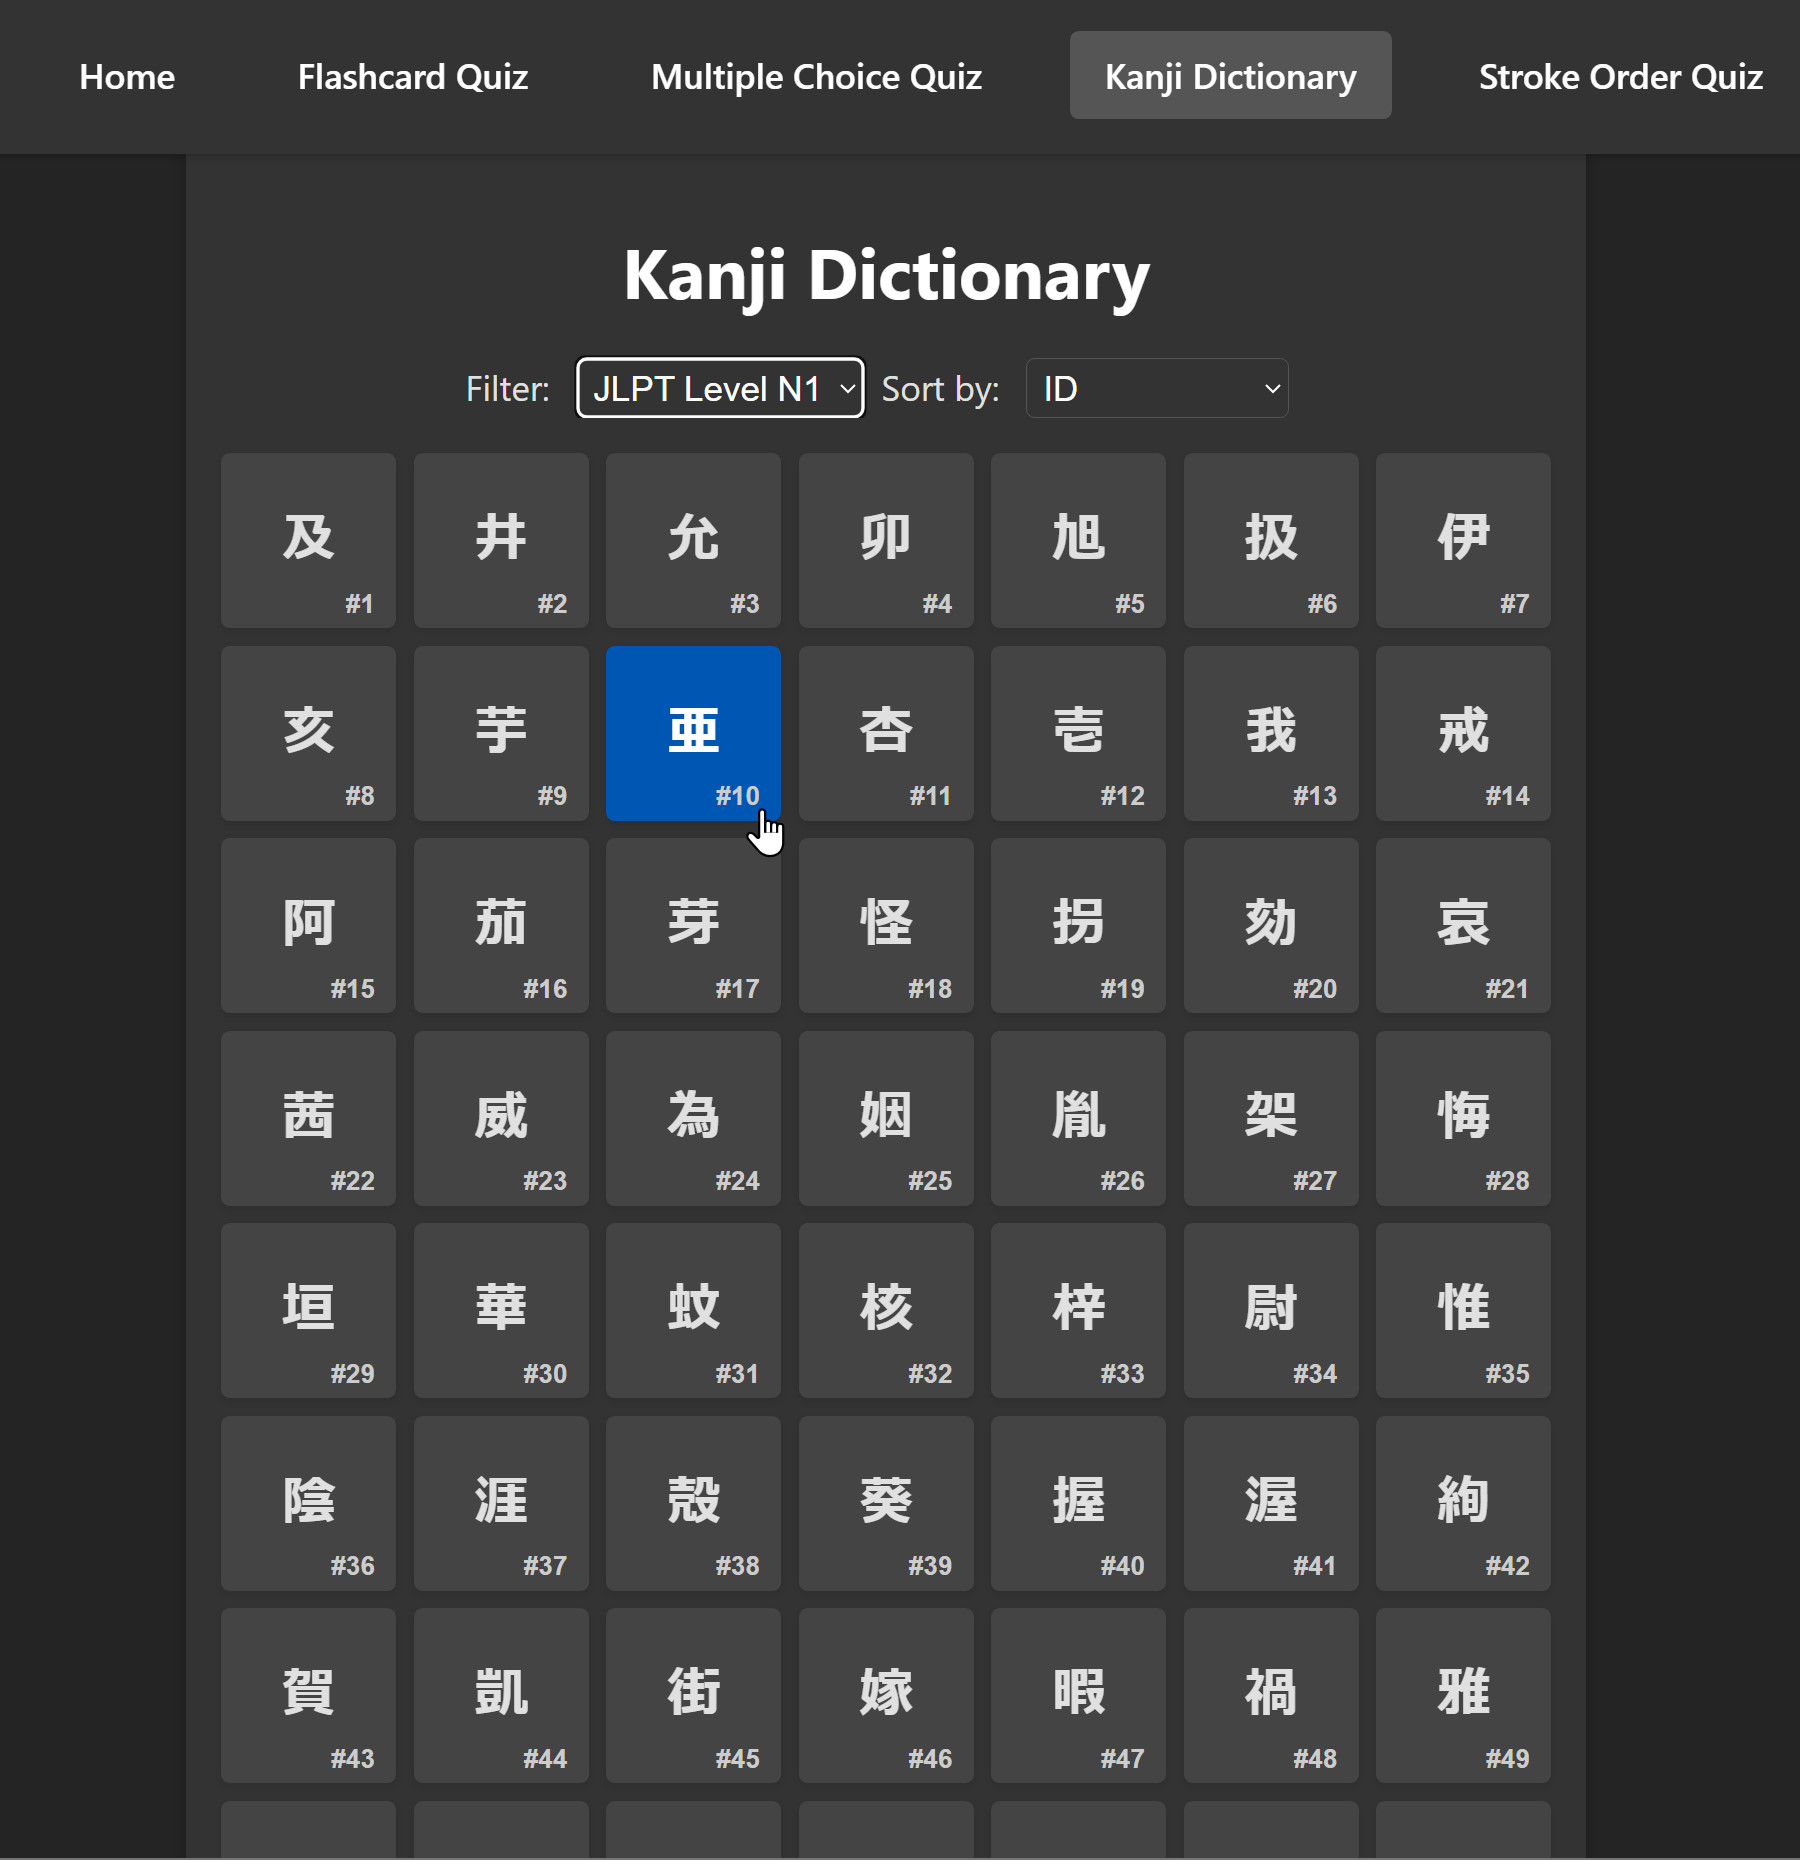
Task: Select kanji card #28 悔
Action: pos(1463,1118)
